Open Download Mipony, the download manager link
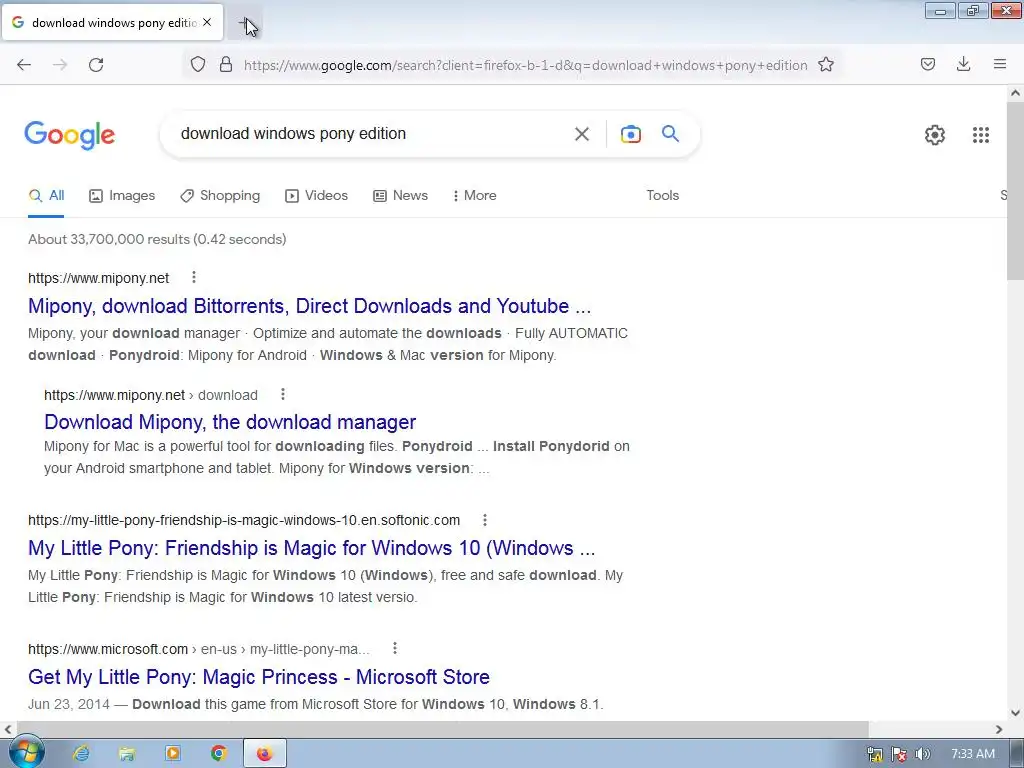This screenshot has height=768, width=1024. [x=230, y=422]
